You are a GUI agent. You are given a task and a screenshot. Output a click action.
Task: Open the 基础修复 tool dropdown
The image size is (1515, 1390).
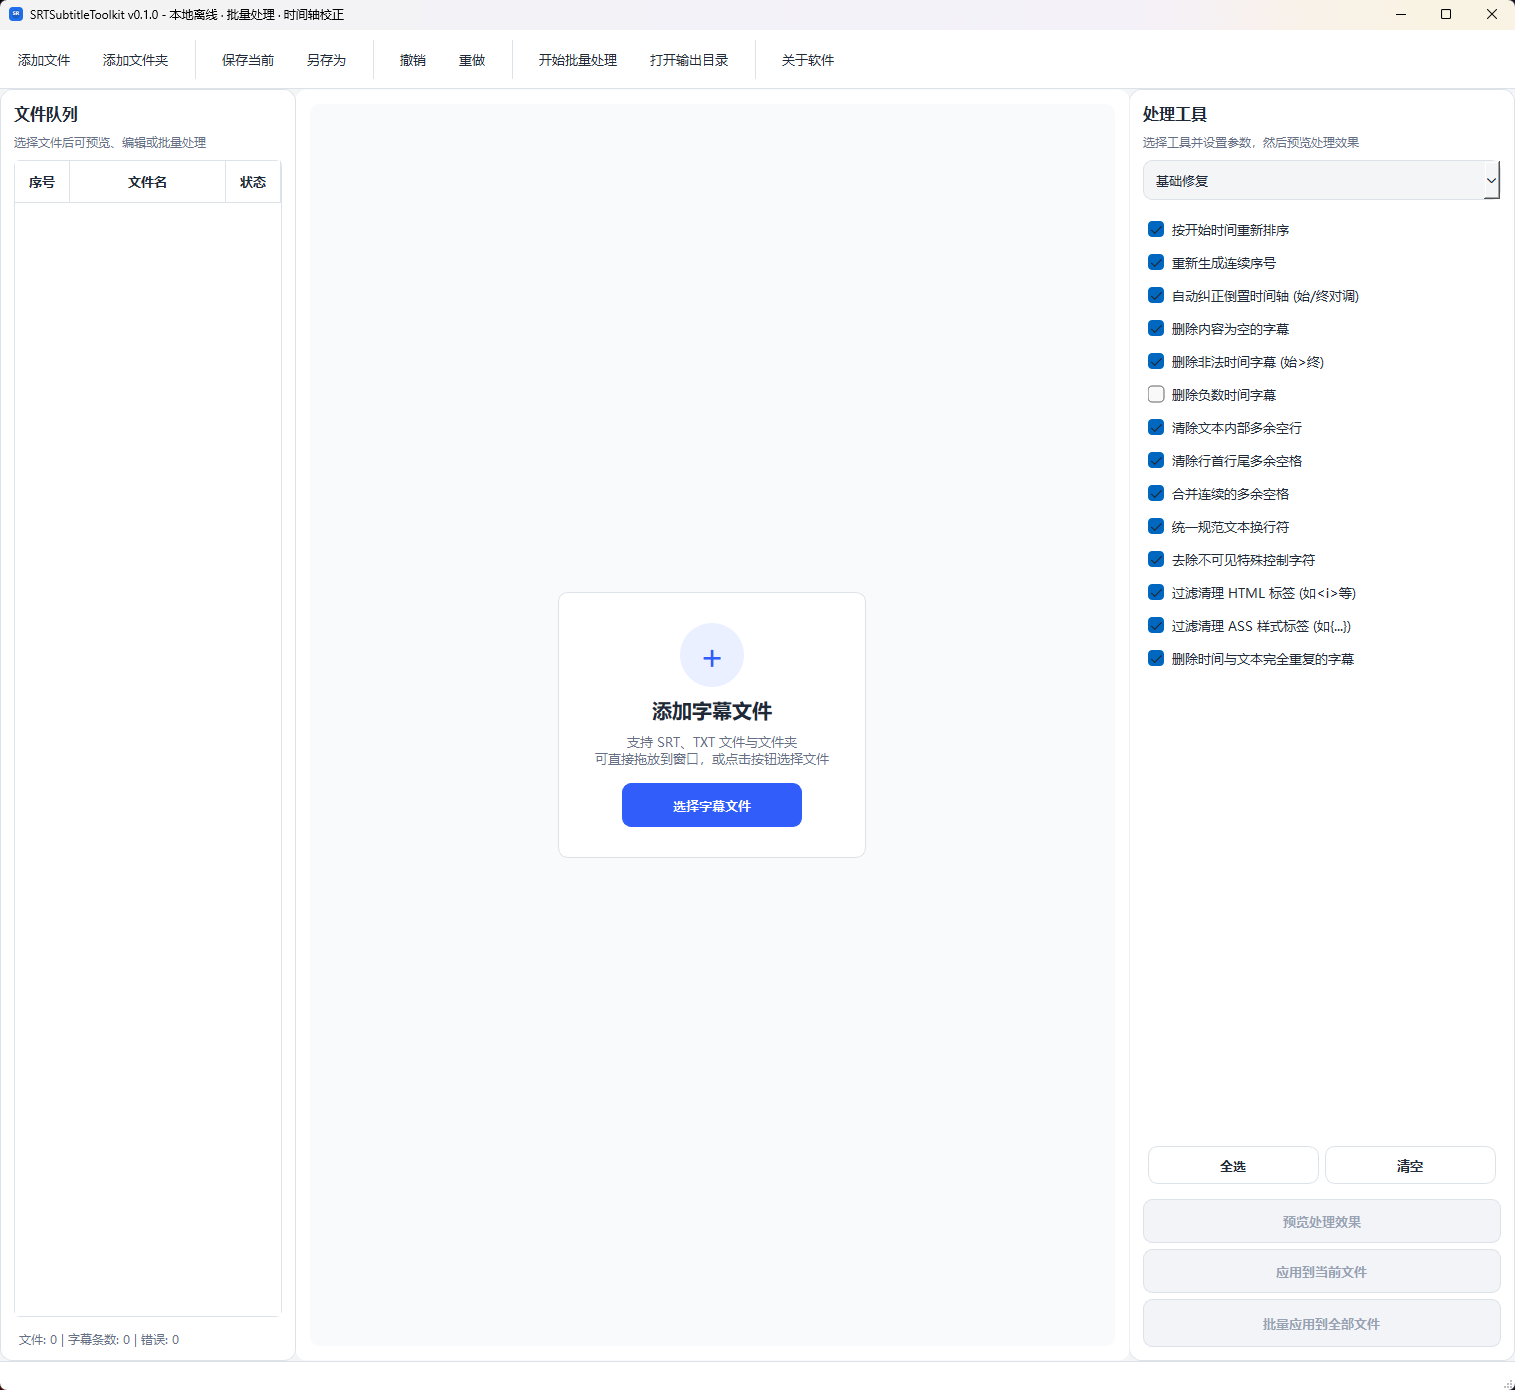(x=1321, y=180)
